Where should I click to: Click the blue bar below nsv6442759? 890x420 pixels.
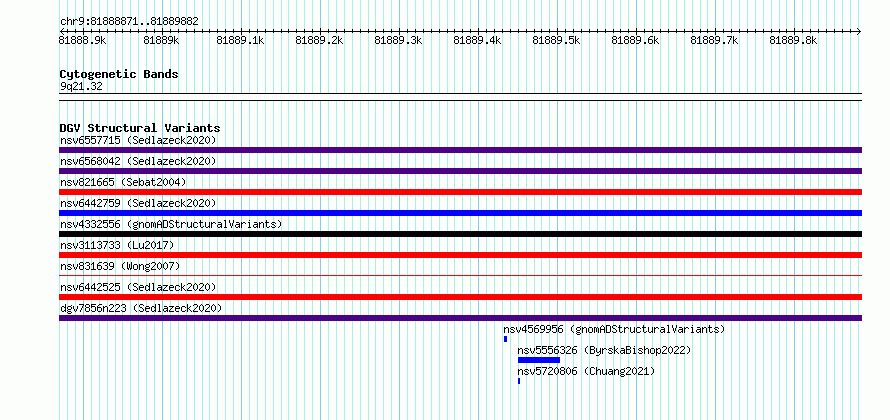pos(460,213)
